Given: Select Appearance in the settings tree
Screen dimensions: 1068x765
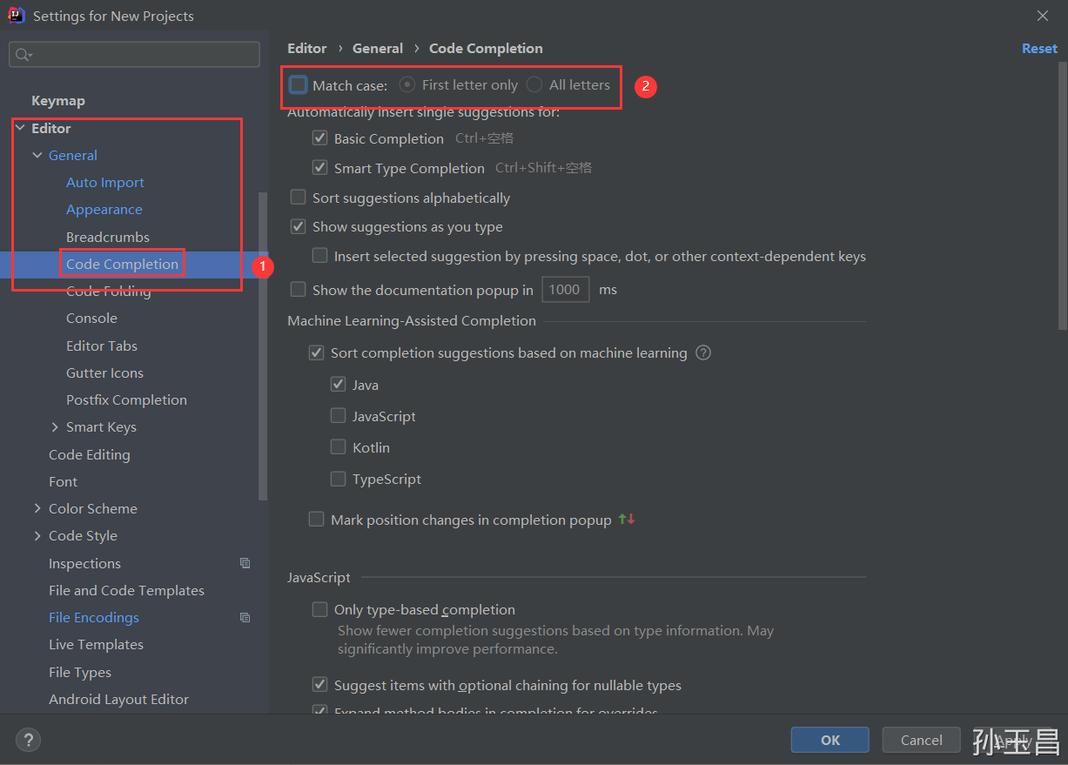Looking at the screenshot, I should click(104, 209).
